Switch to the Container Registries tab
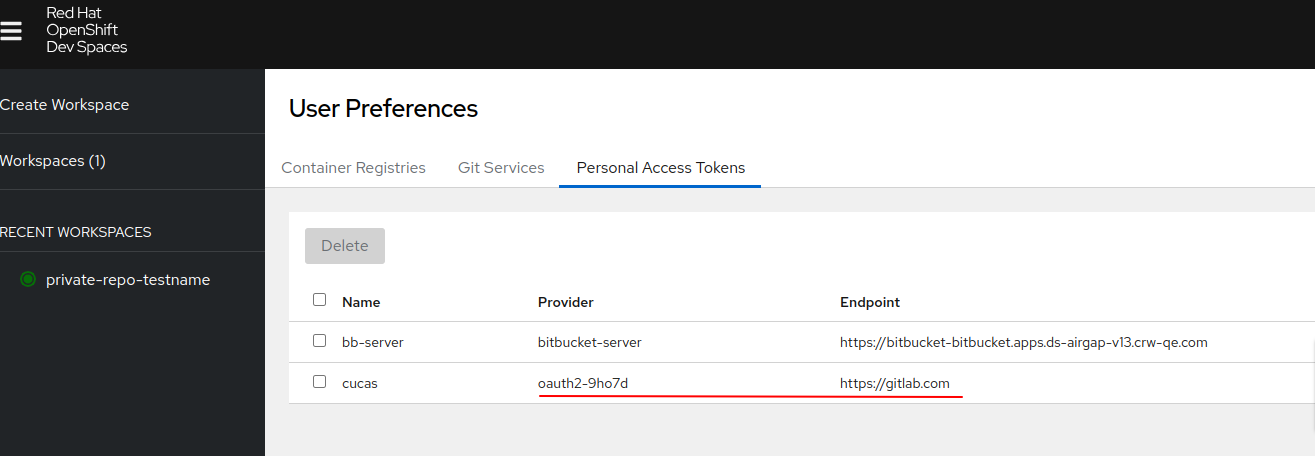Image resolution: width=1315 pixels, height=456 pixels. point(353,168)
